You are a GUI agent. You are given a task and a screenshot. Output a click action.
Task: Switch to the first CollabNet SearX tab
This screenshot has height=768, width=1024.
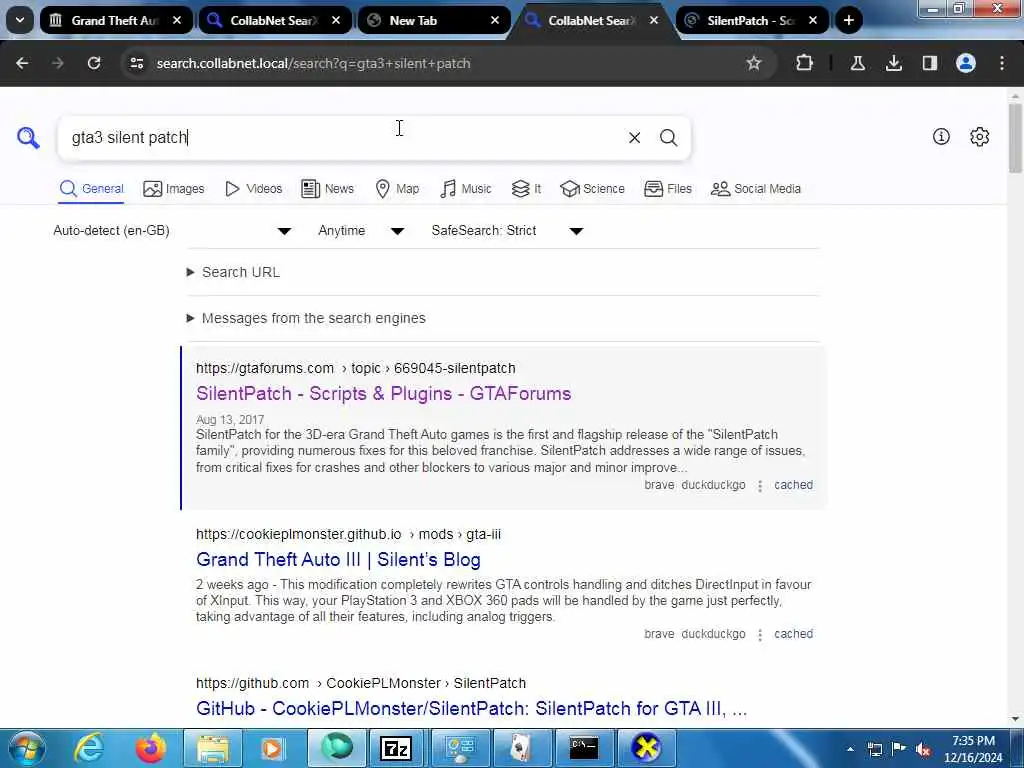[x=268, y=20]
